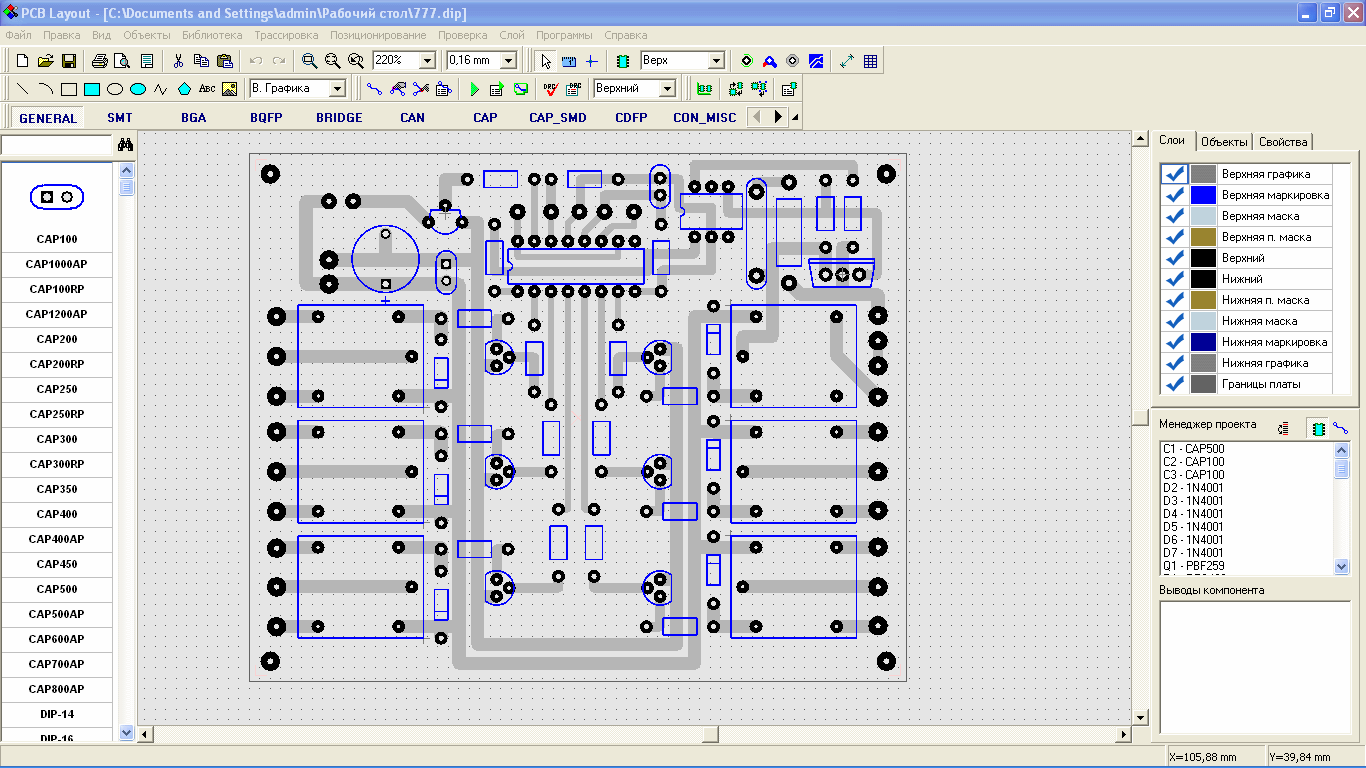Open the 220% zoom level dropdown
The image size is (1366, 768).
pos(428,61)
